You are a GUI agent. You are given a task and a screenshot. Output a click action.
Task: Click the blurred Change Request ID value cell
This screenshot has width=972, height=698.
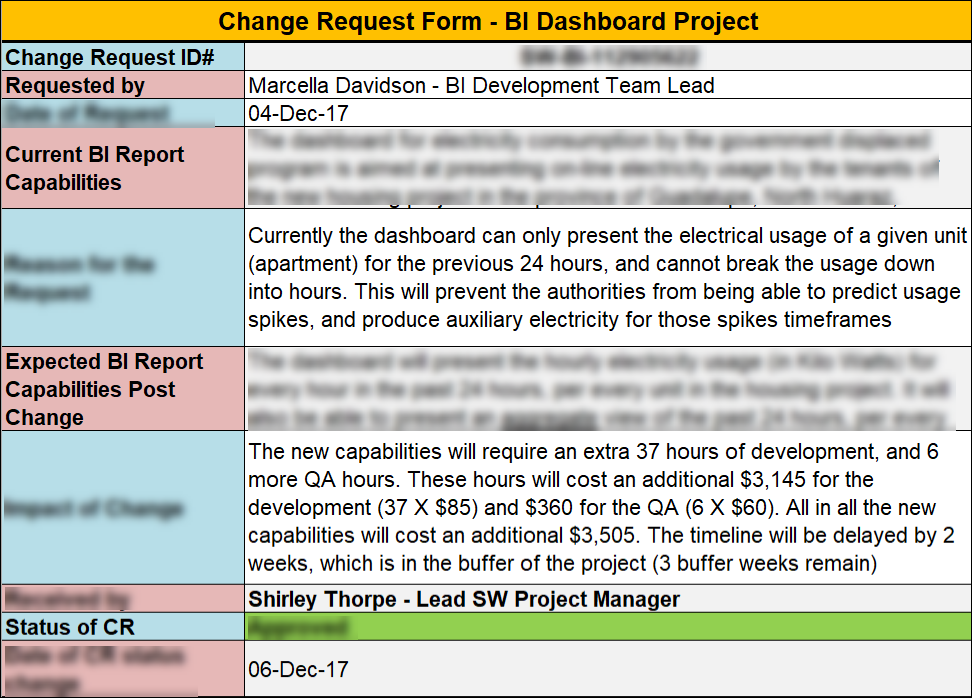coord(607,57)
